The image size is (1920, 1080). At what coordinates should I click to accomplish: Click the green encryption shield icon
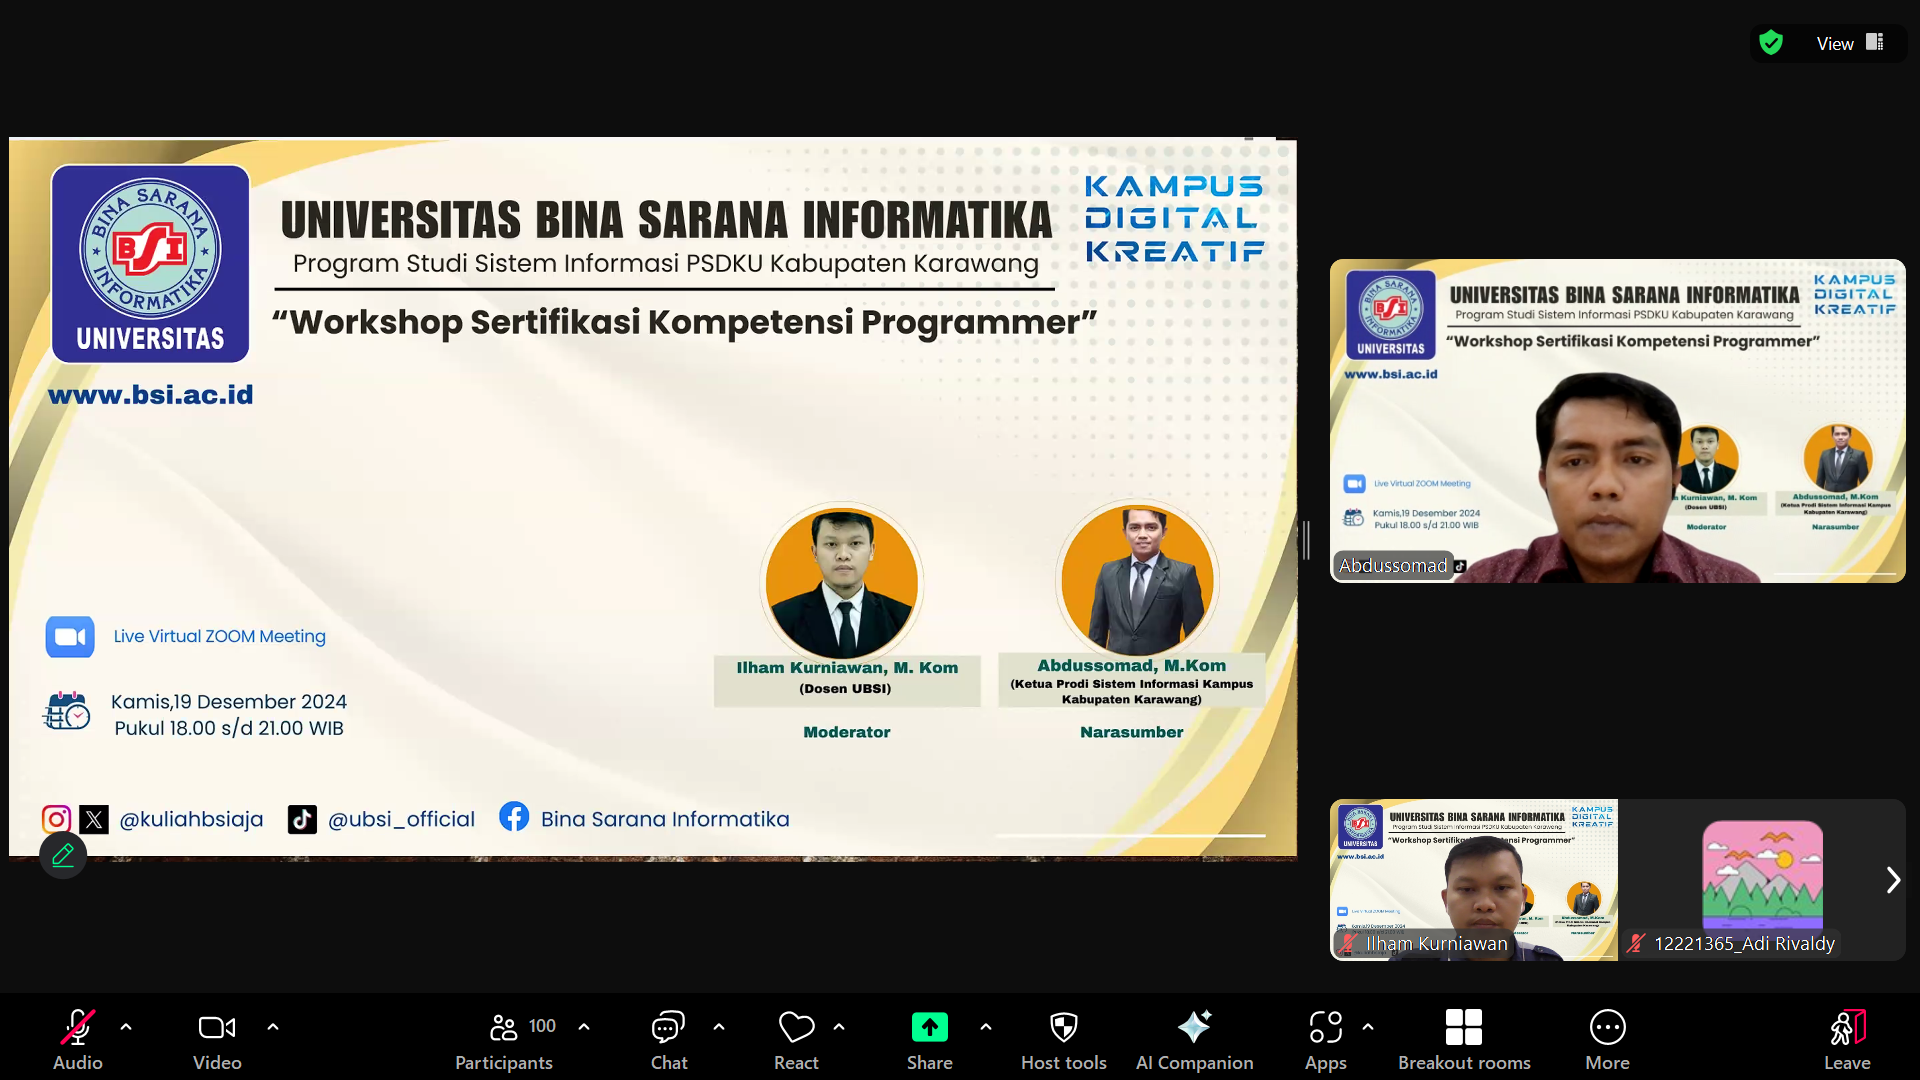pyautogui.click(x=1771, y=43)
